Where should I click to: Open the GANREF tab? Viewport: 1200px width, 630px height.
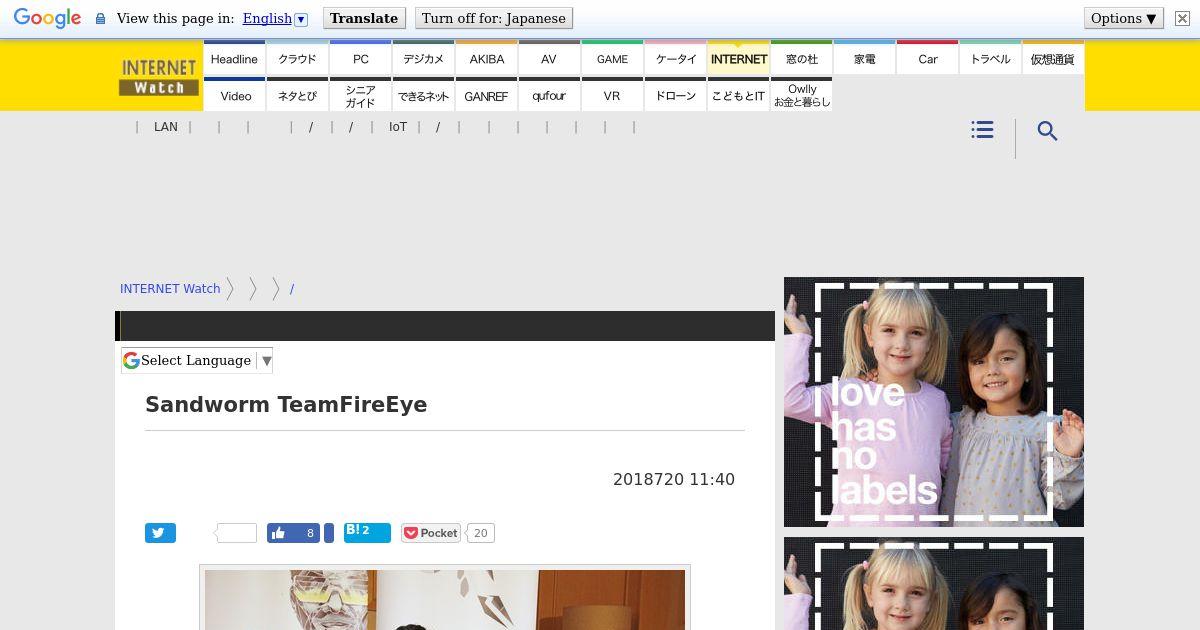[486, 95]
